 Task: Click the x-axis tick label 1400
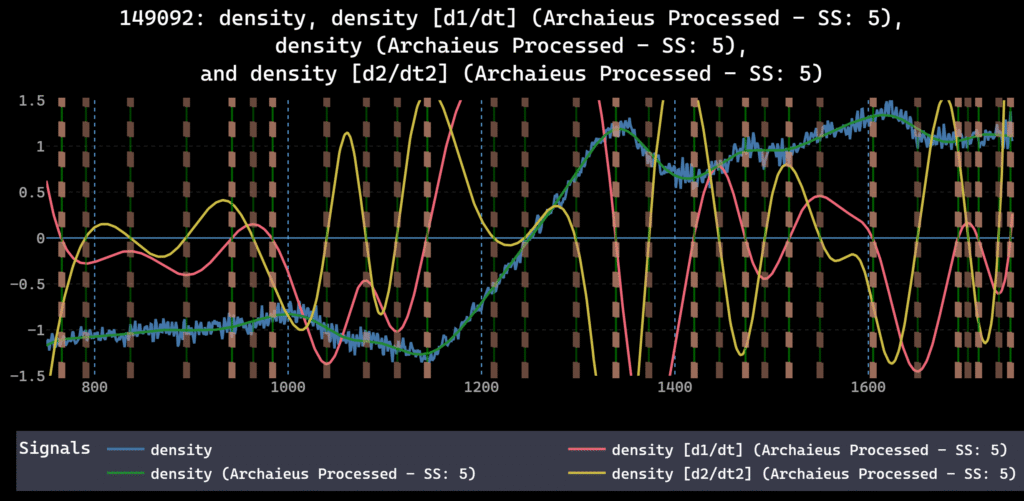(x=674, y=386)
